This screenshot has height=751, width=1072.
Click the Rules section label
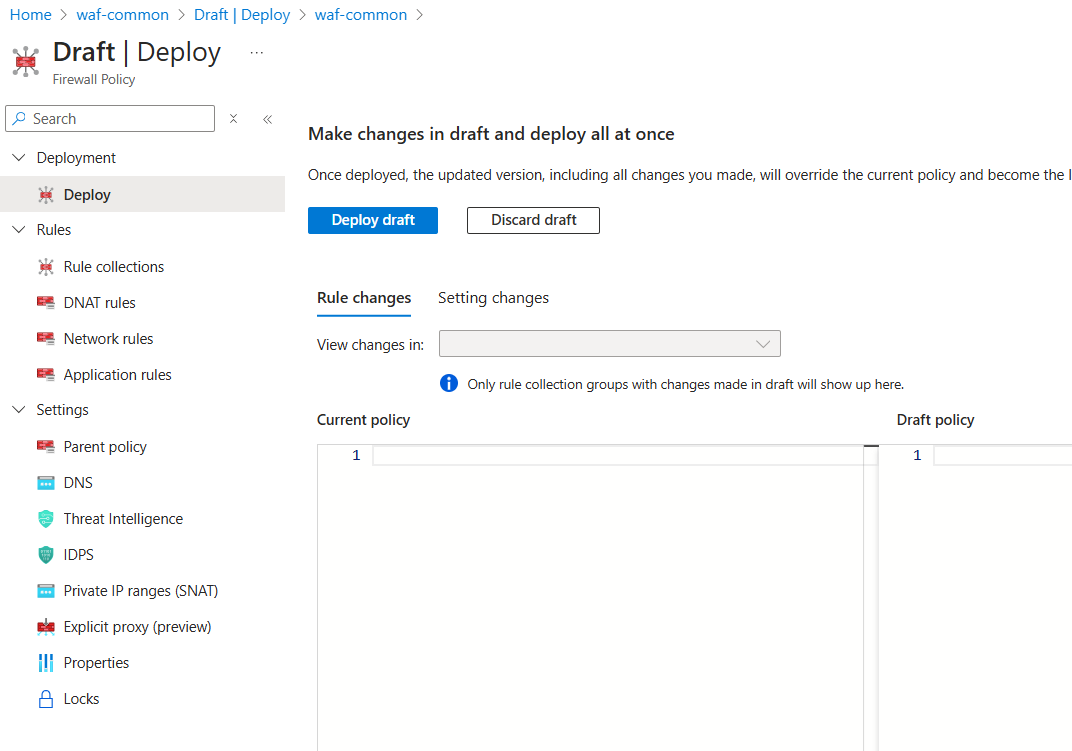coord(54,230)
